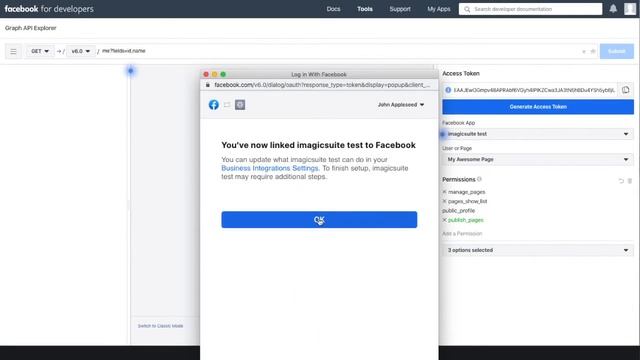Click the imagicsuite test app icon in popup

pos(240,104)
